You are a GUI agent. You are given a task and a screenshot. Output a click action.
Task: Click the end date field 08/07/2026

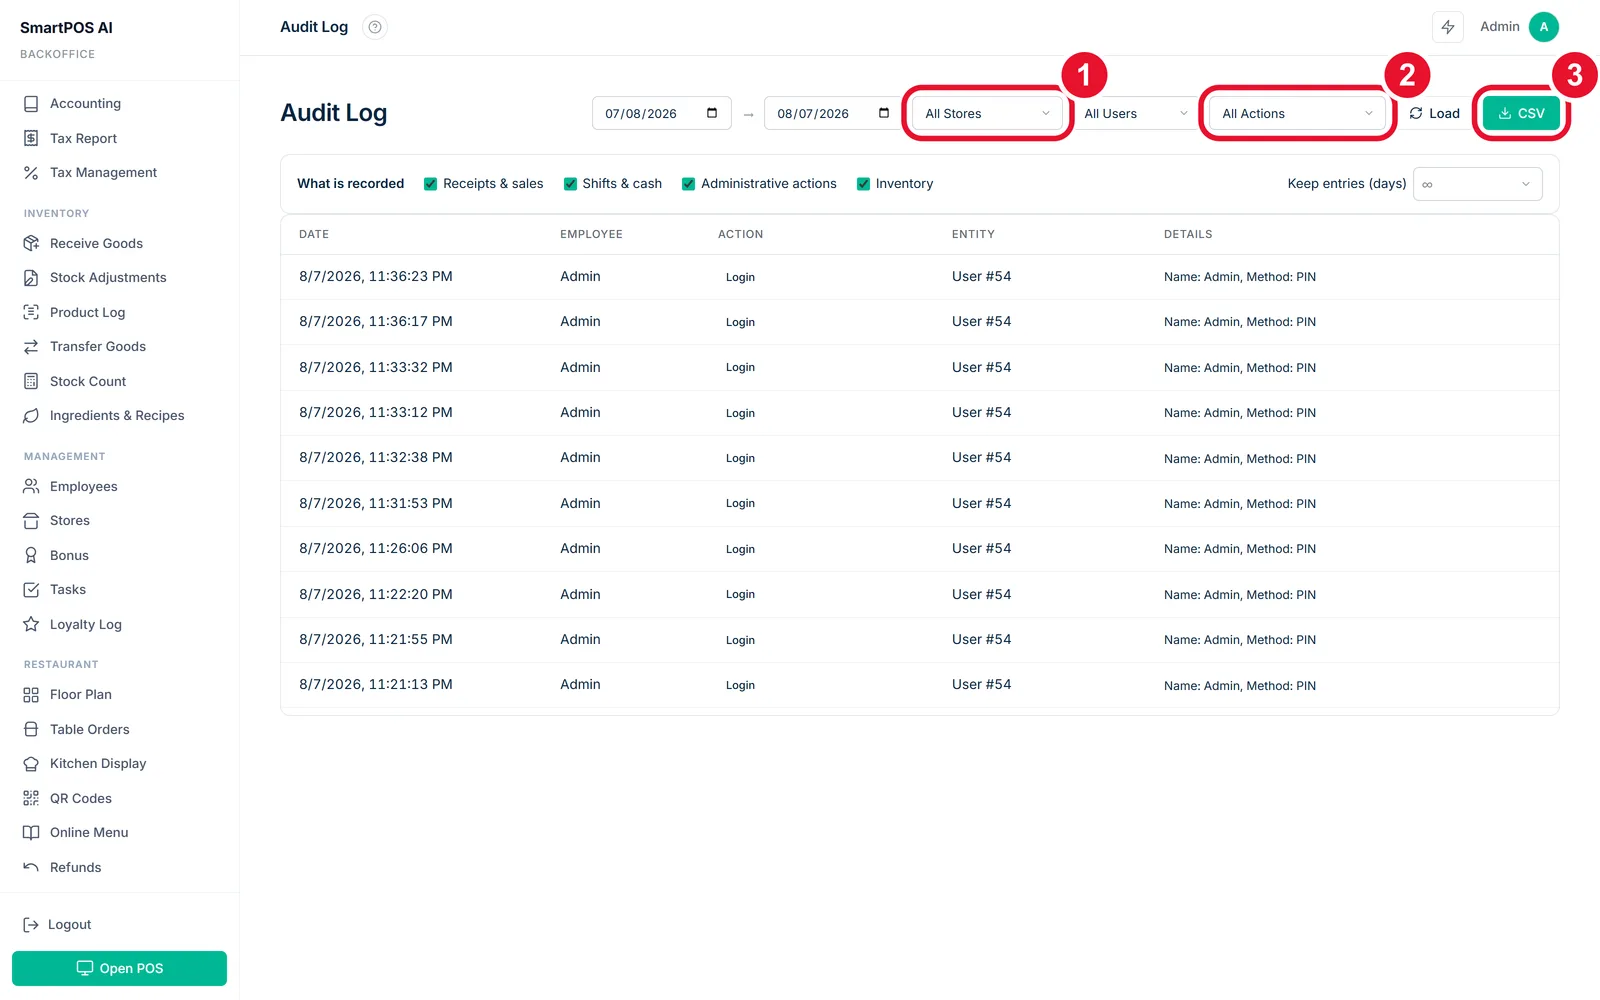coord(833,113)
